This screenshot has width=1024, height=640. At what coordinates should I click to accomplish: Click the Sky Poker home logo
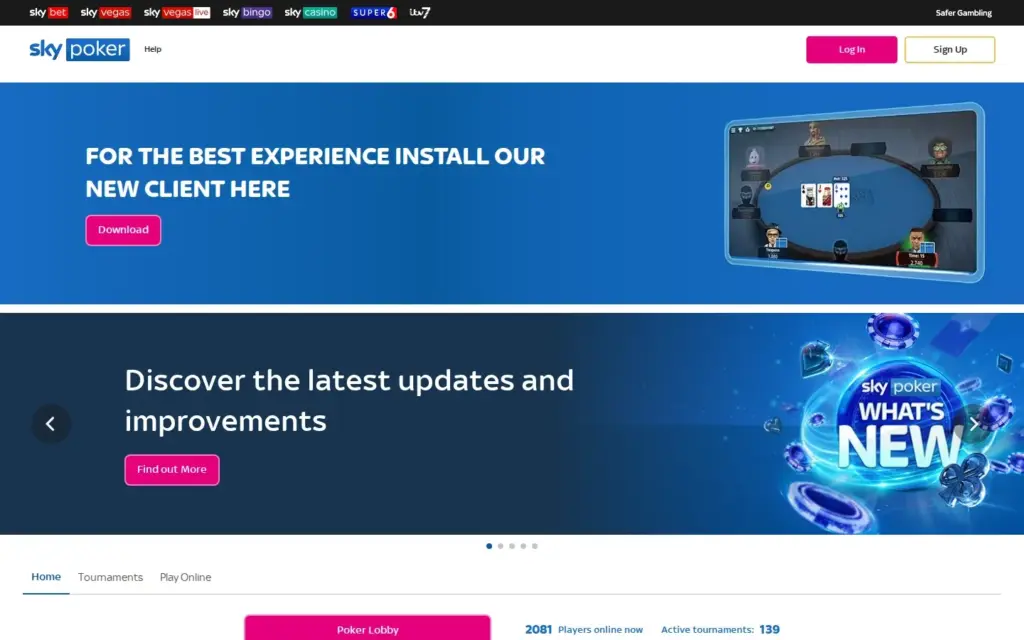[80, 49]
